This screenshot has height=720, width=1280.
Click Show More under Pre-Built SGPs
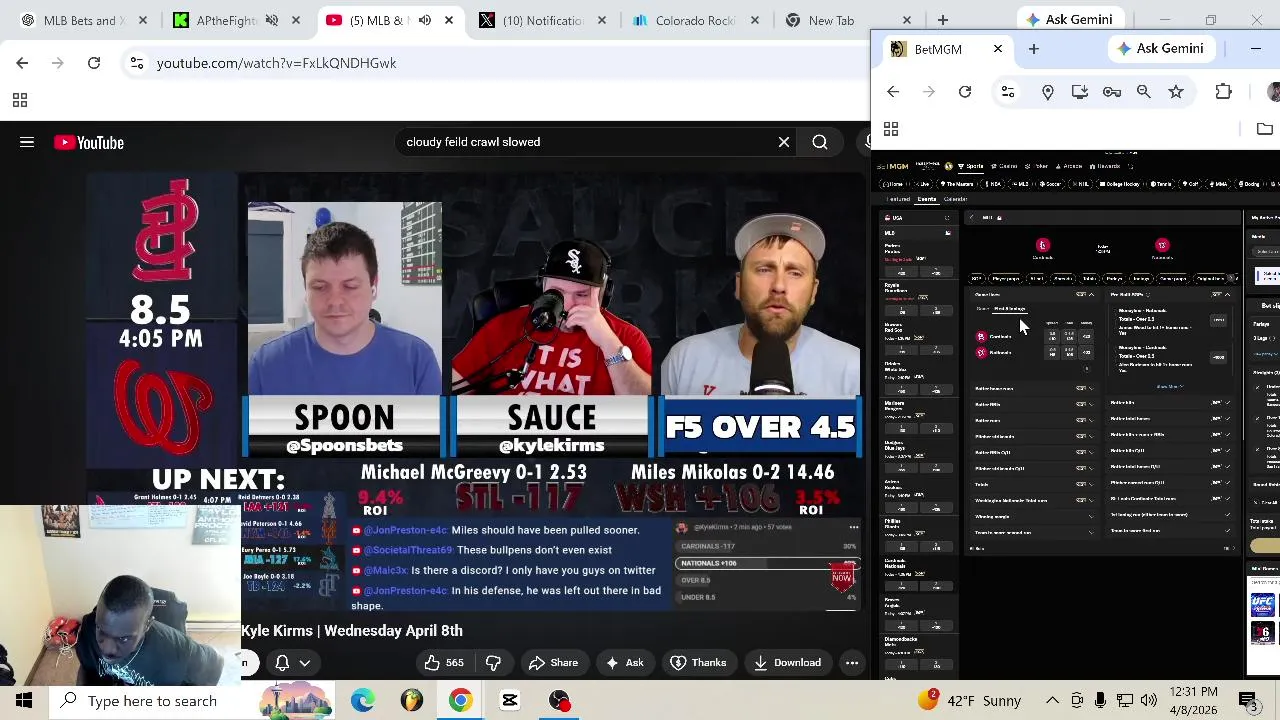click(1170, 386)
